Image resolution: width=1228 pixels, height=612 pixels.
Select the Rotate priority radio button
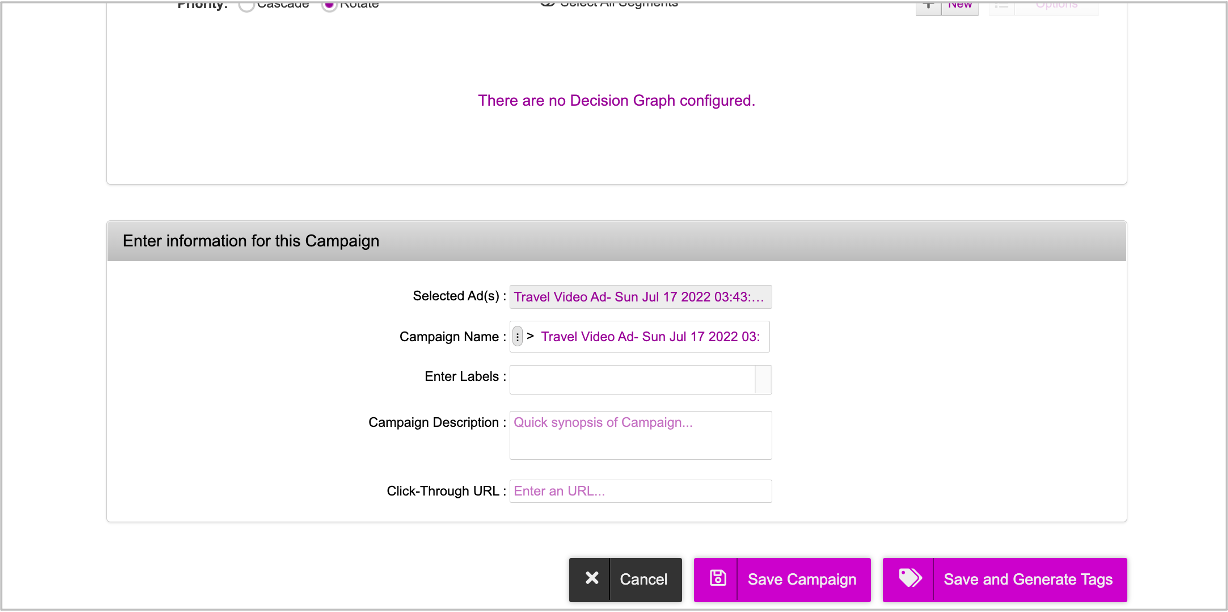tap(329, 5)
